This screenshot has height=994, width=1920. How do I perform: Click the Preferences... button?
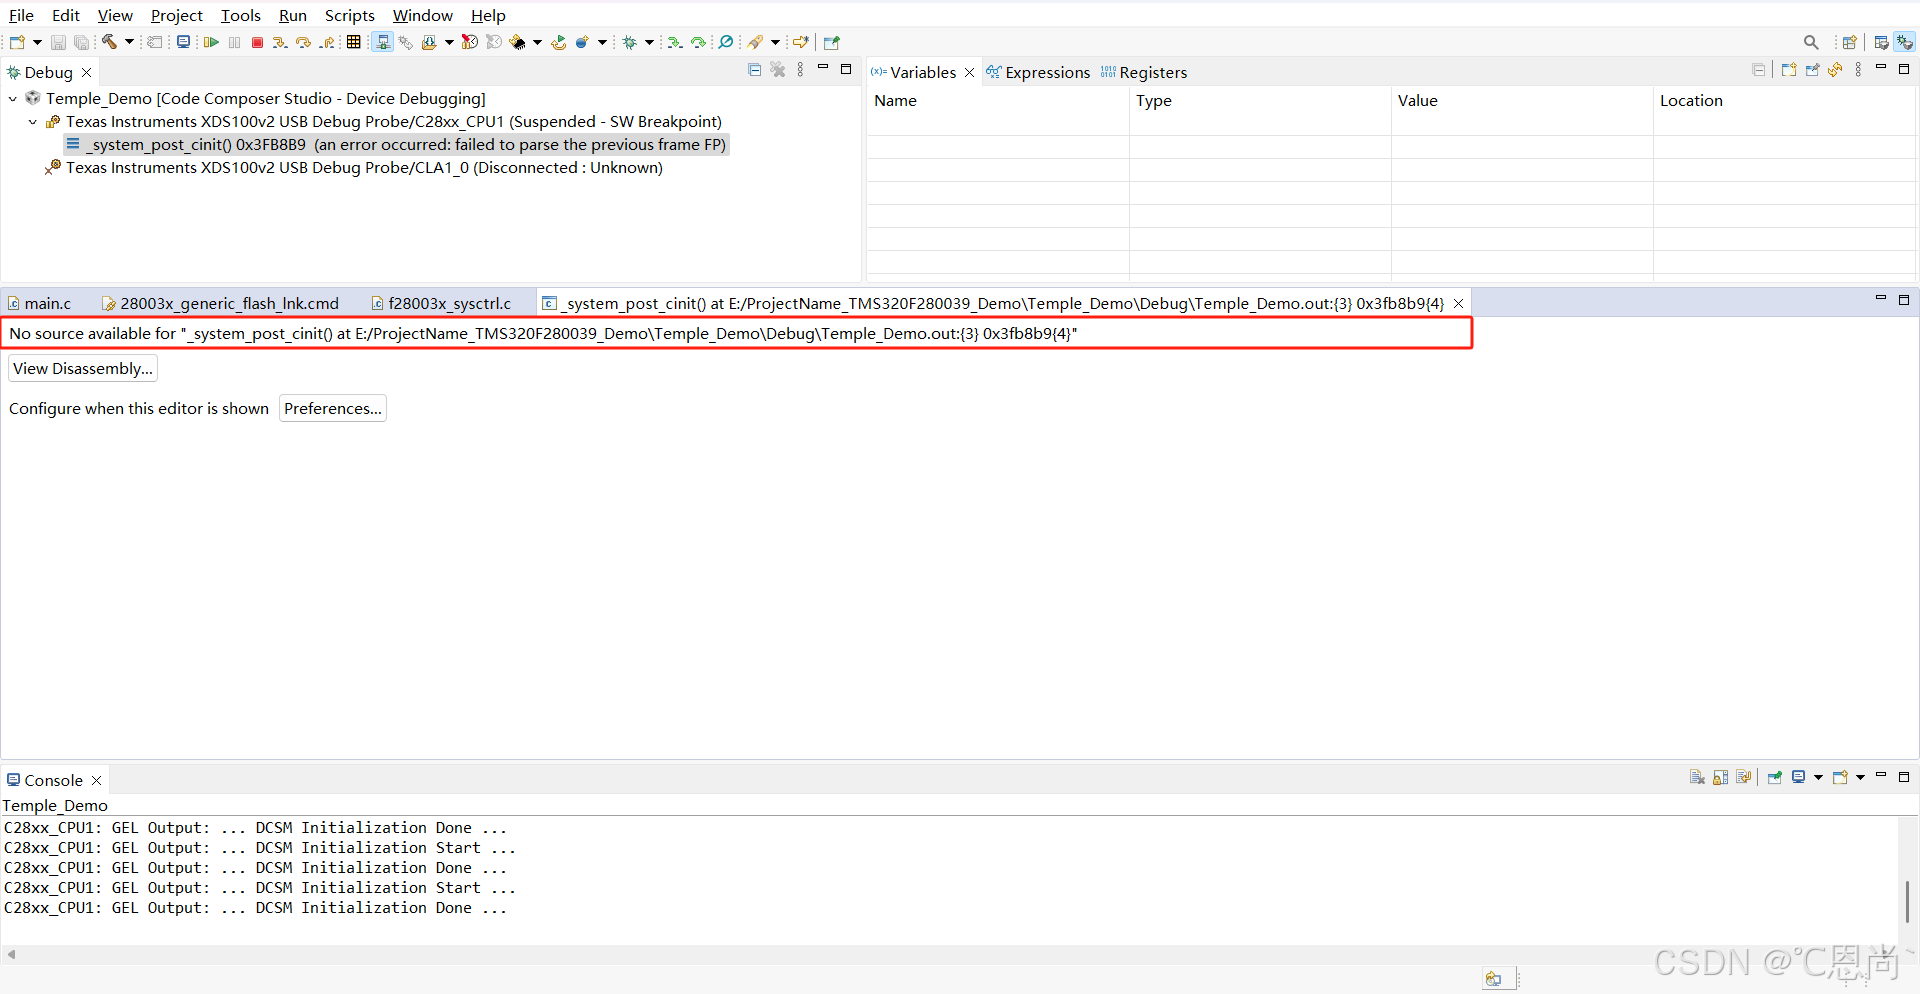(x=333, y=409)
